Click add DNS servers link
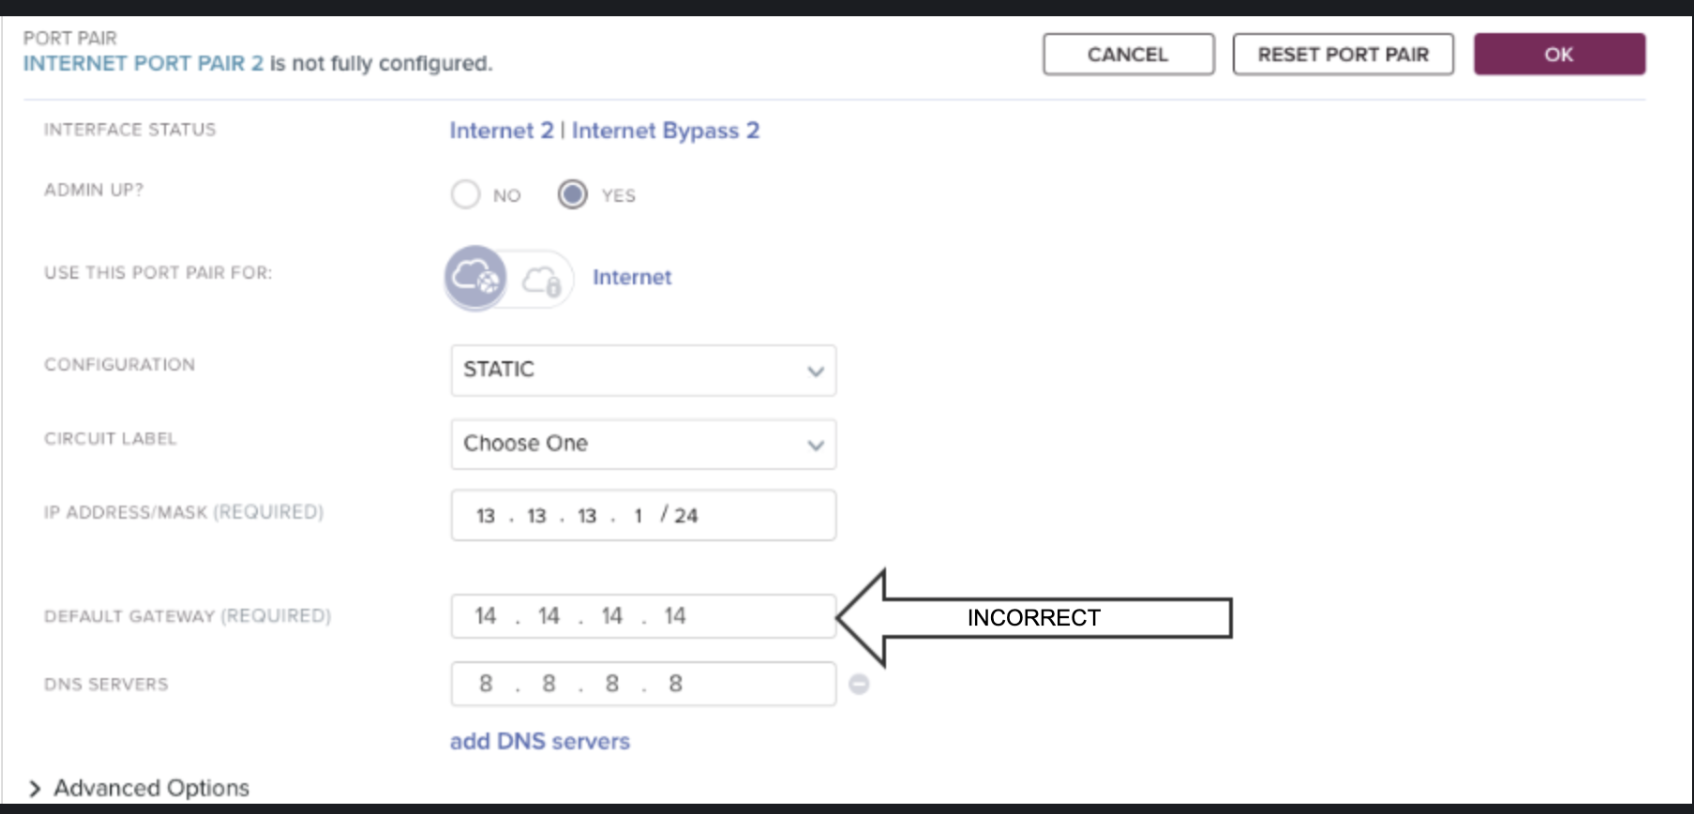Viewport: 1694px width, 814px height. click(540, 741)
